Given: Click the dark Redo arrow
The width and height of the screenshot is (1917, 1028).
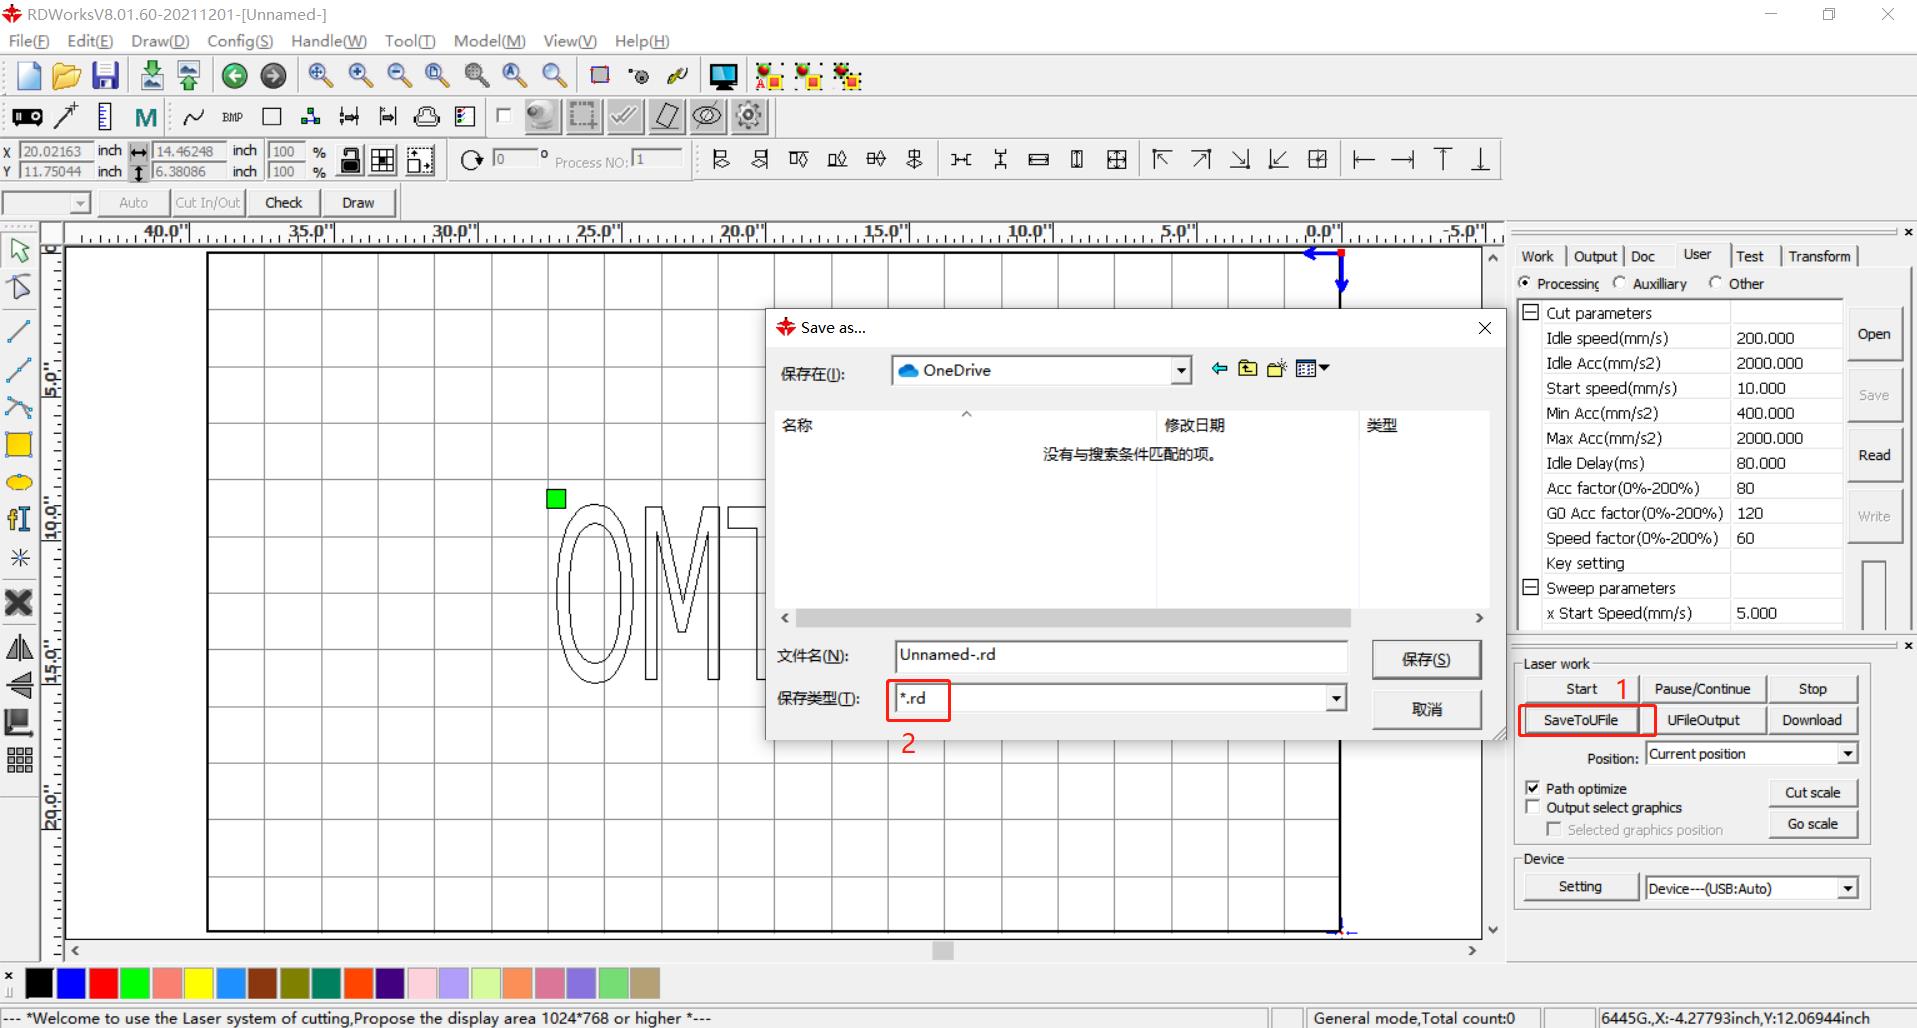Looking at the screenshot, I should pos(273,76).
